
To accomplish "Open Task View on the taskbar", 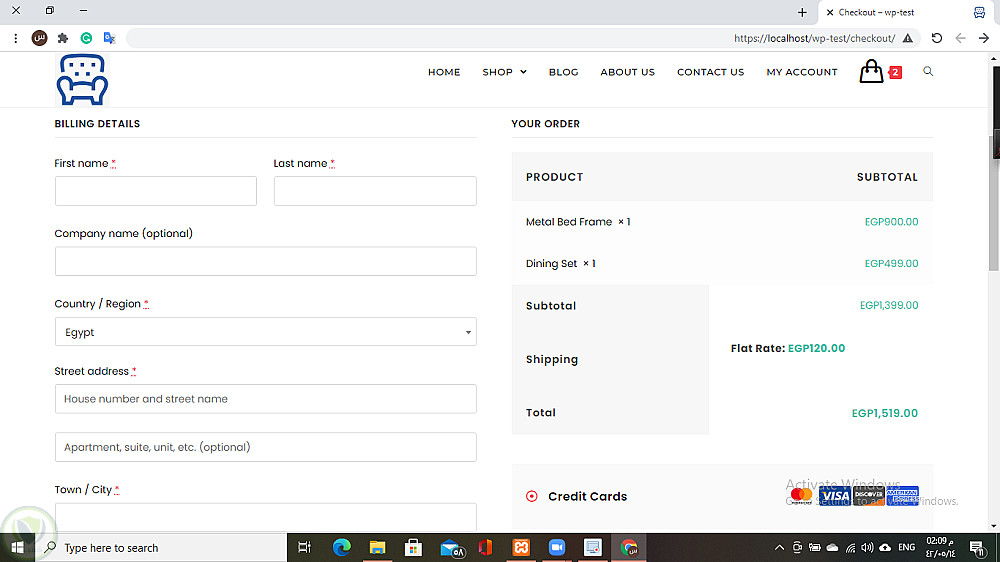I will coord(305,547).
